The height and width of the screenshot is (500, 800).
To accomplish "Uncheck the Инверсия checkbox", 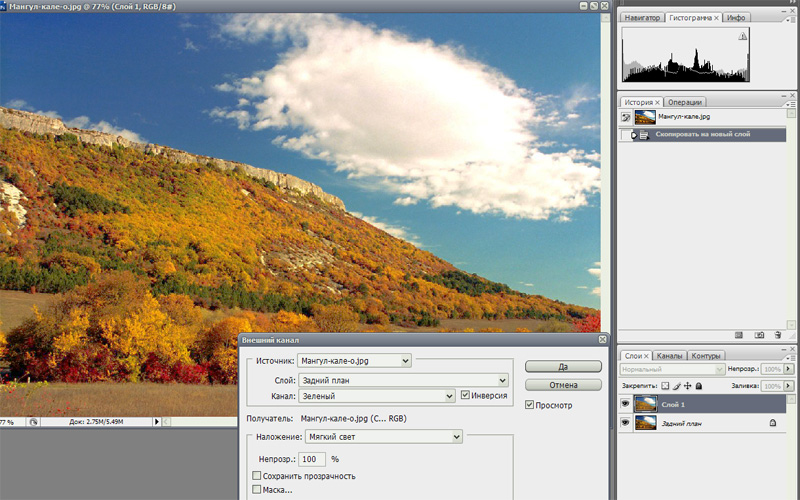I will (465, 396).
